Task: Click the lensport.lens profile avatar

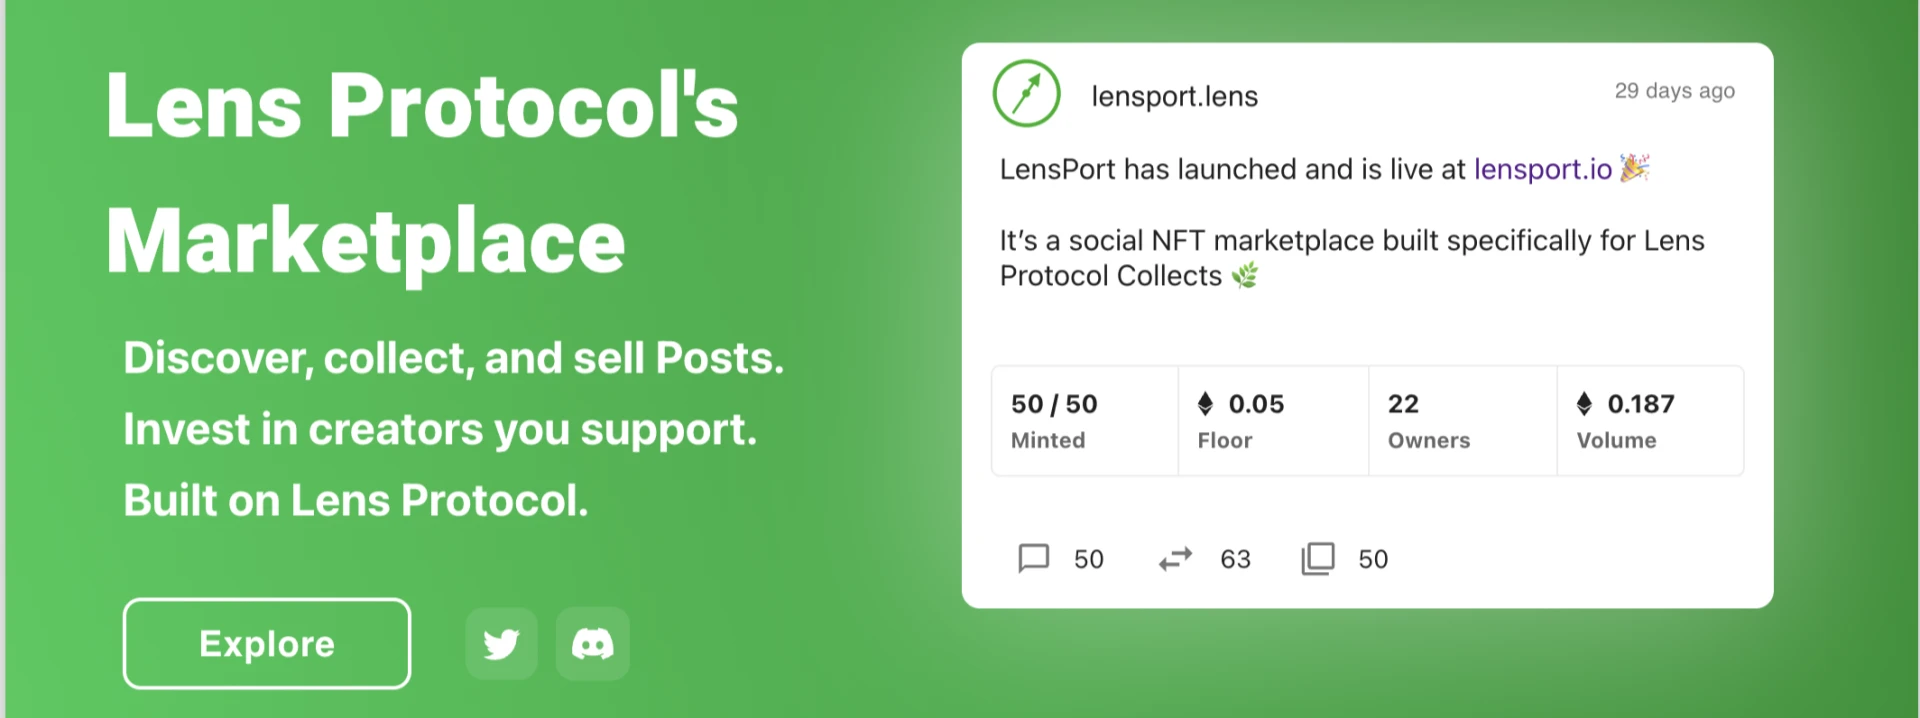Action: tap(1026, 94)
